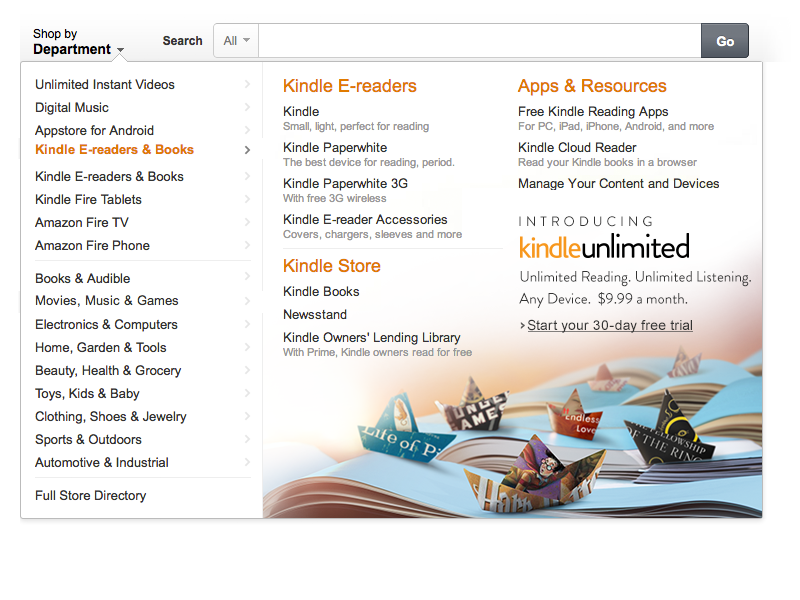
Task: Click the 'Kindle Store' orange section heading
Action: [x=332, y=266]
